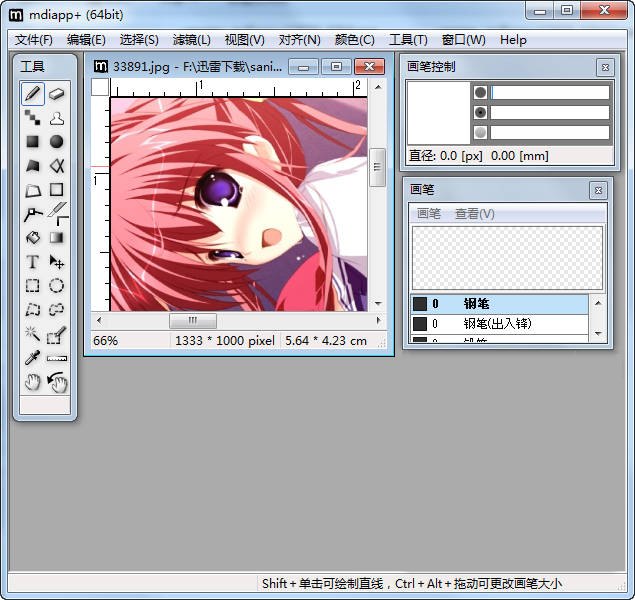This screenshot has width=635, height=600.
Task: Select elliptical marquee selection tool
Action: pos(57,286)
